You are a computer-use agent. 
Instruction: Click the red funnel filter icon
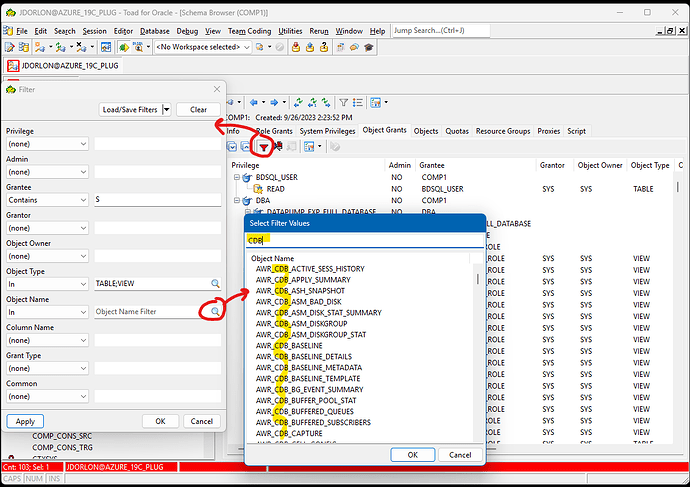(264, 147)
